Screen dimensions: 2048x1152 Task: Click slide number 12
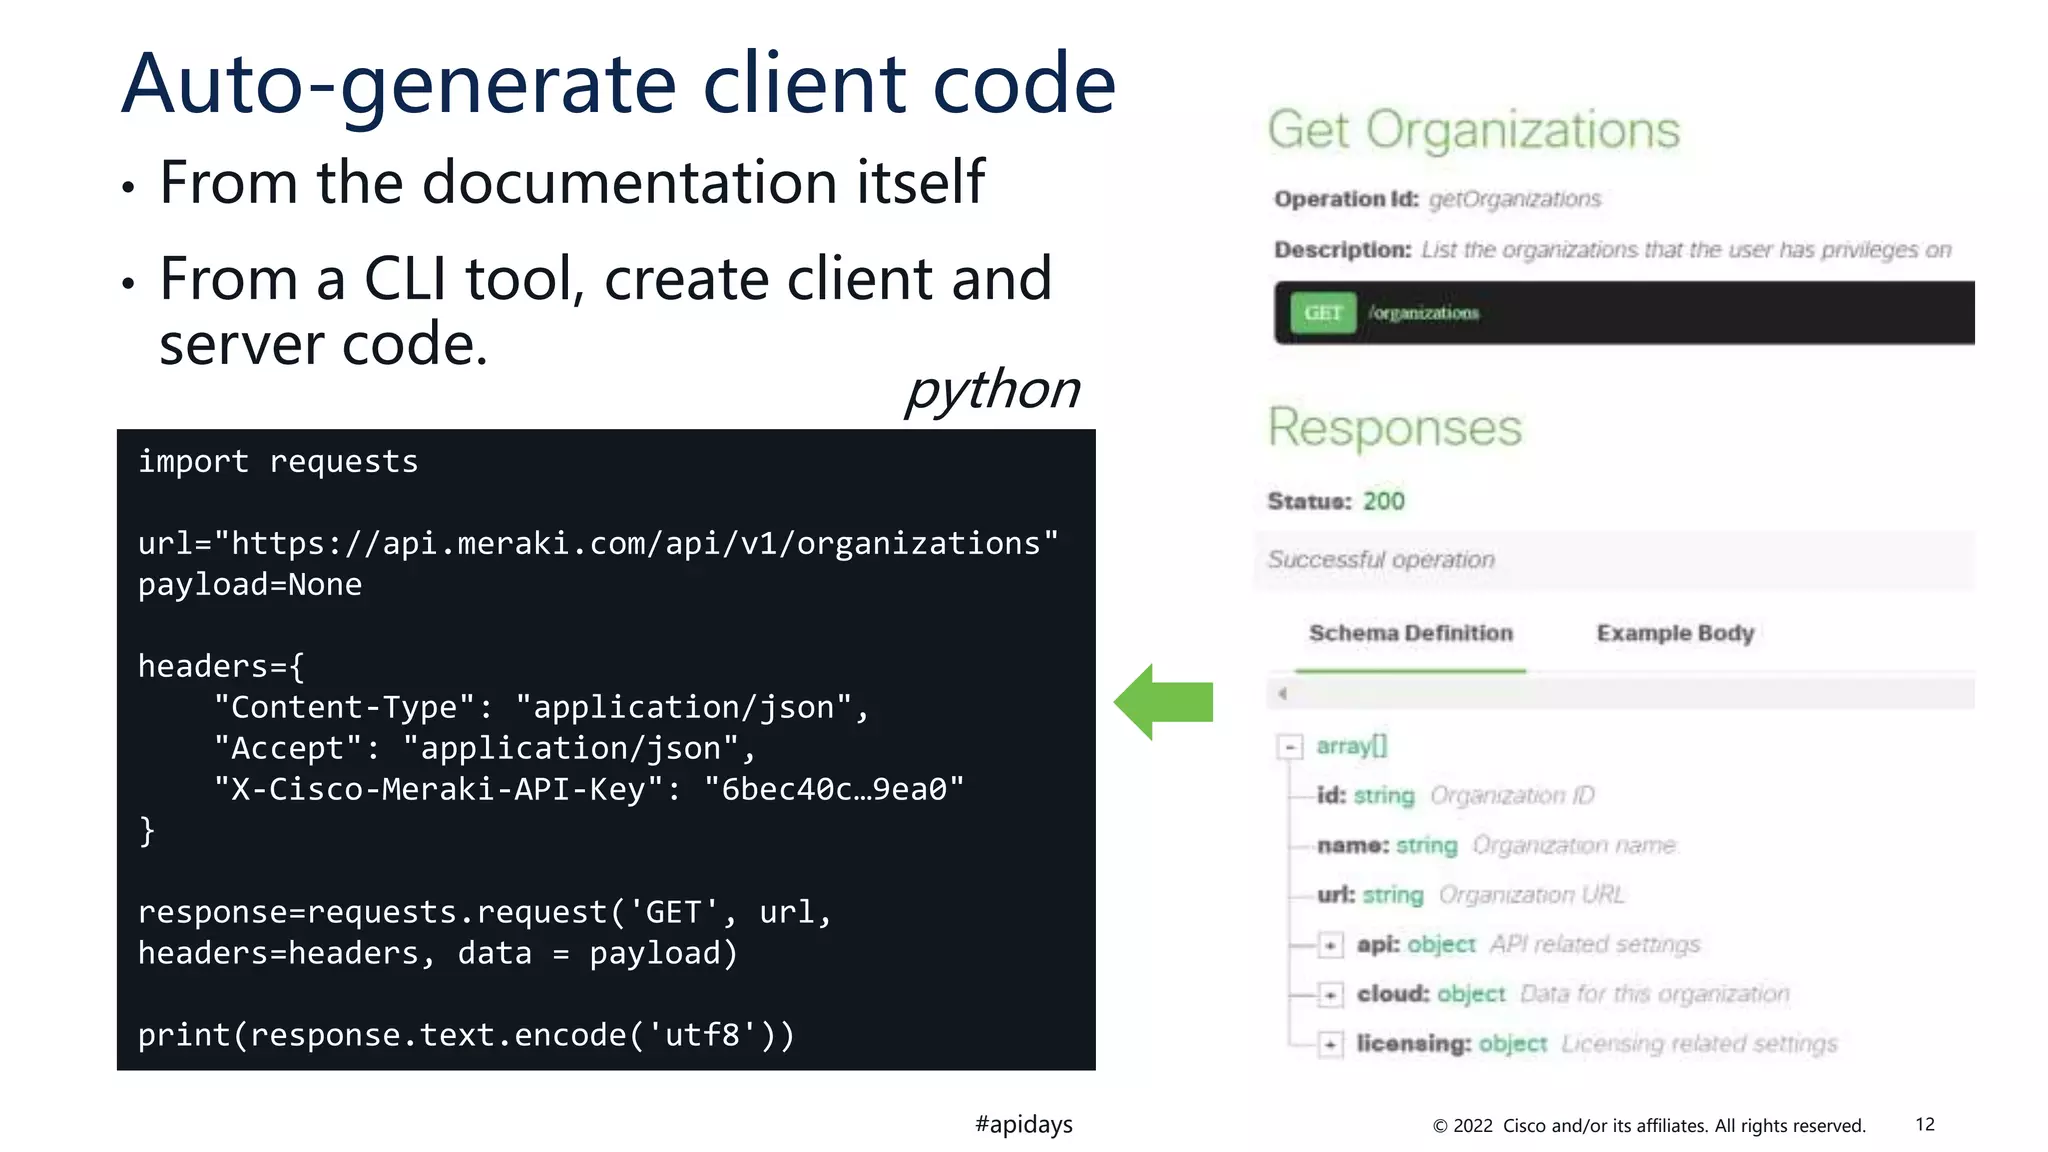pyautogui.click(x=1925, y=1125)
